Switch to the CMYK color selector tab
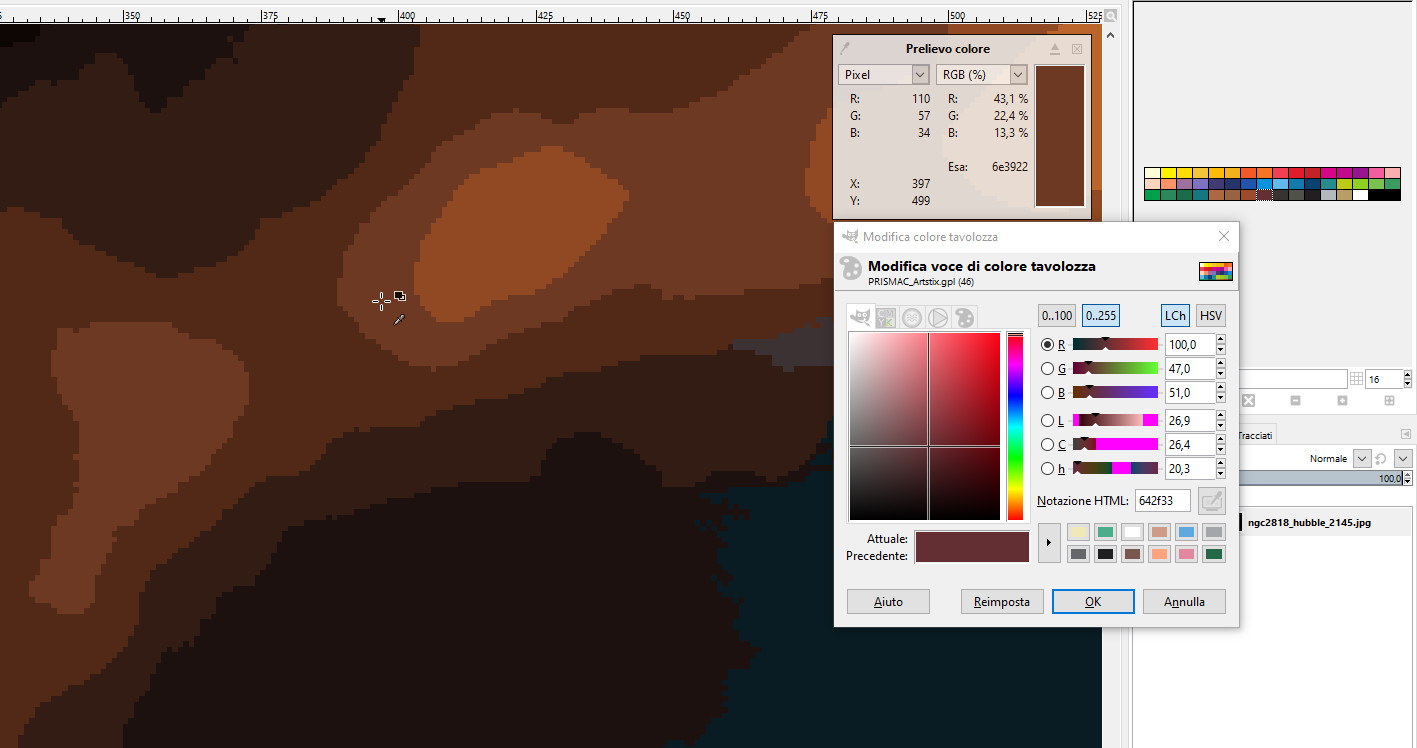The height and width of the screenshot is (748, 1417). coord(886,317)
